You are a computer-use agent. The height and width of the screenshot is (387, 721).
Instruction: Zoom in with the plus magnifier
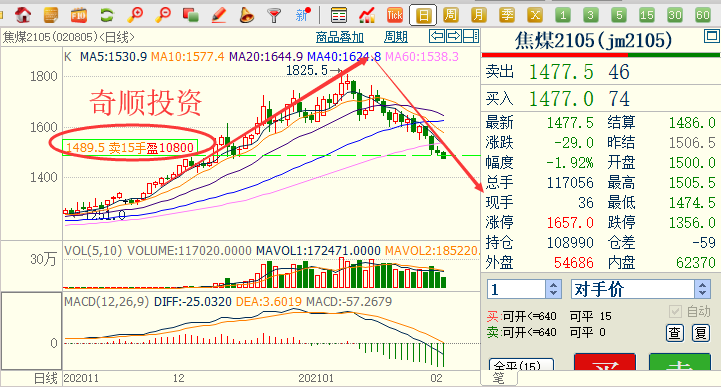pos(135,15)
